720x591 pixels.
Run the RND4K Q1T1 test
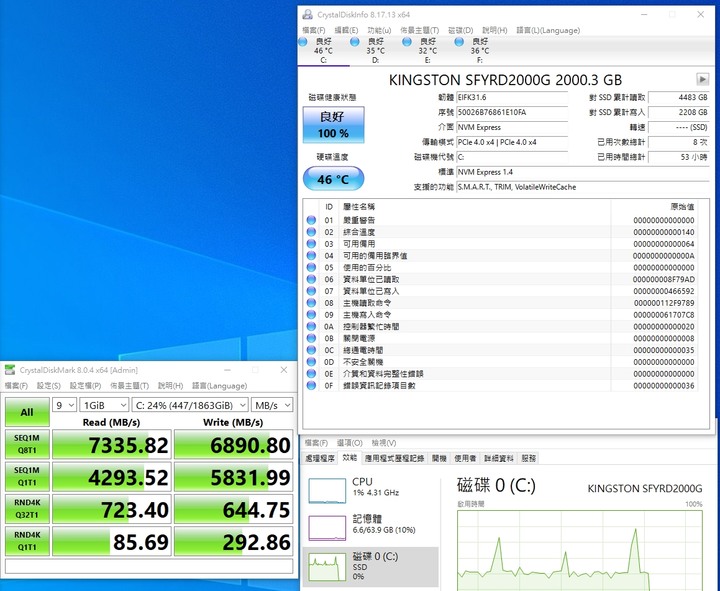point(27,541)
